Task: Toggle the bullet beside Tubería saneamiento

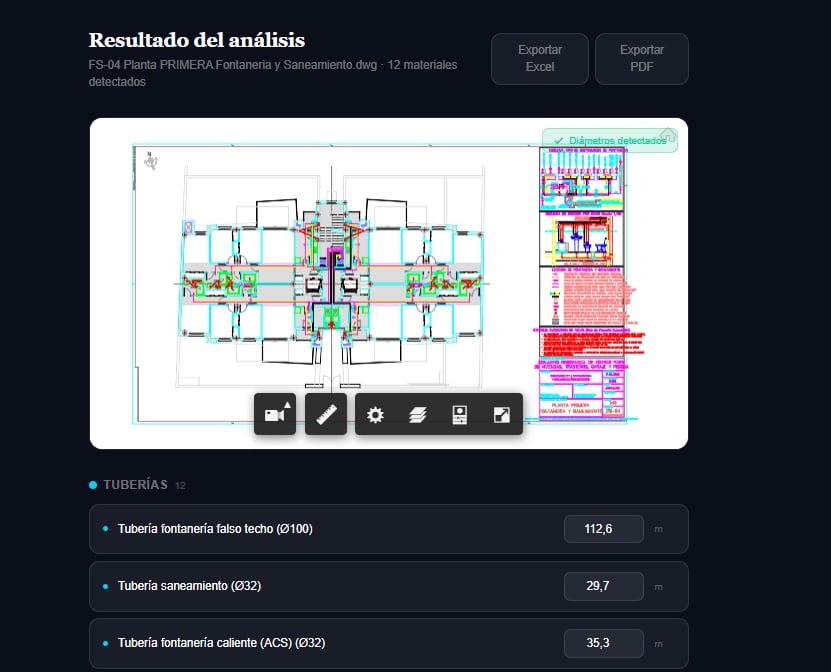Action: [108, 586]
